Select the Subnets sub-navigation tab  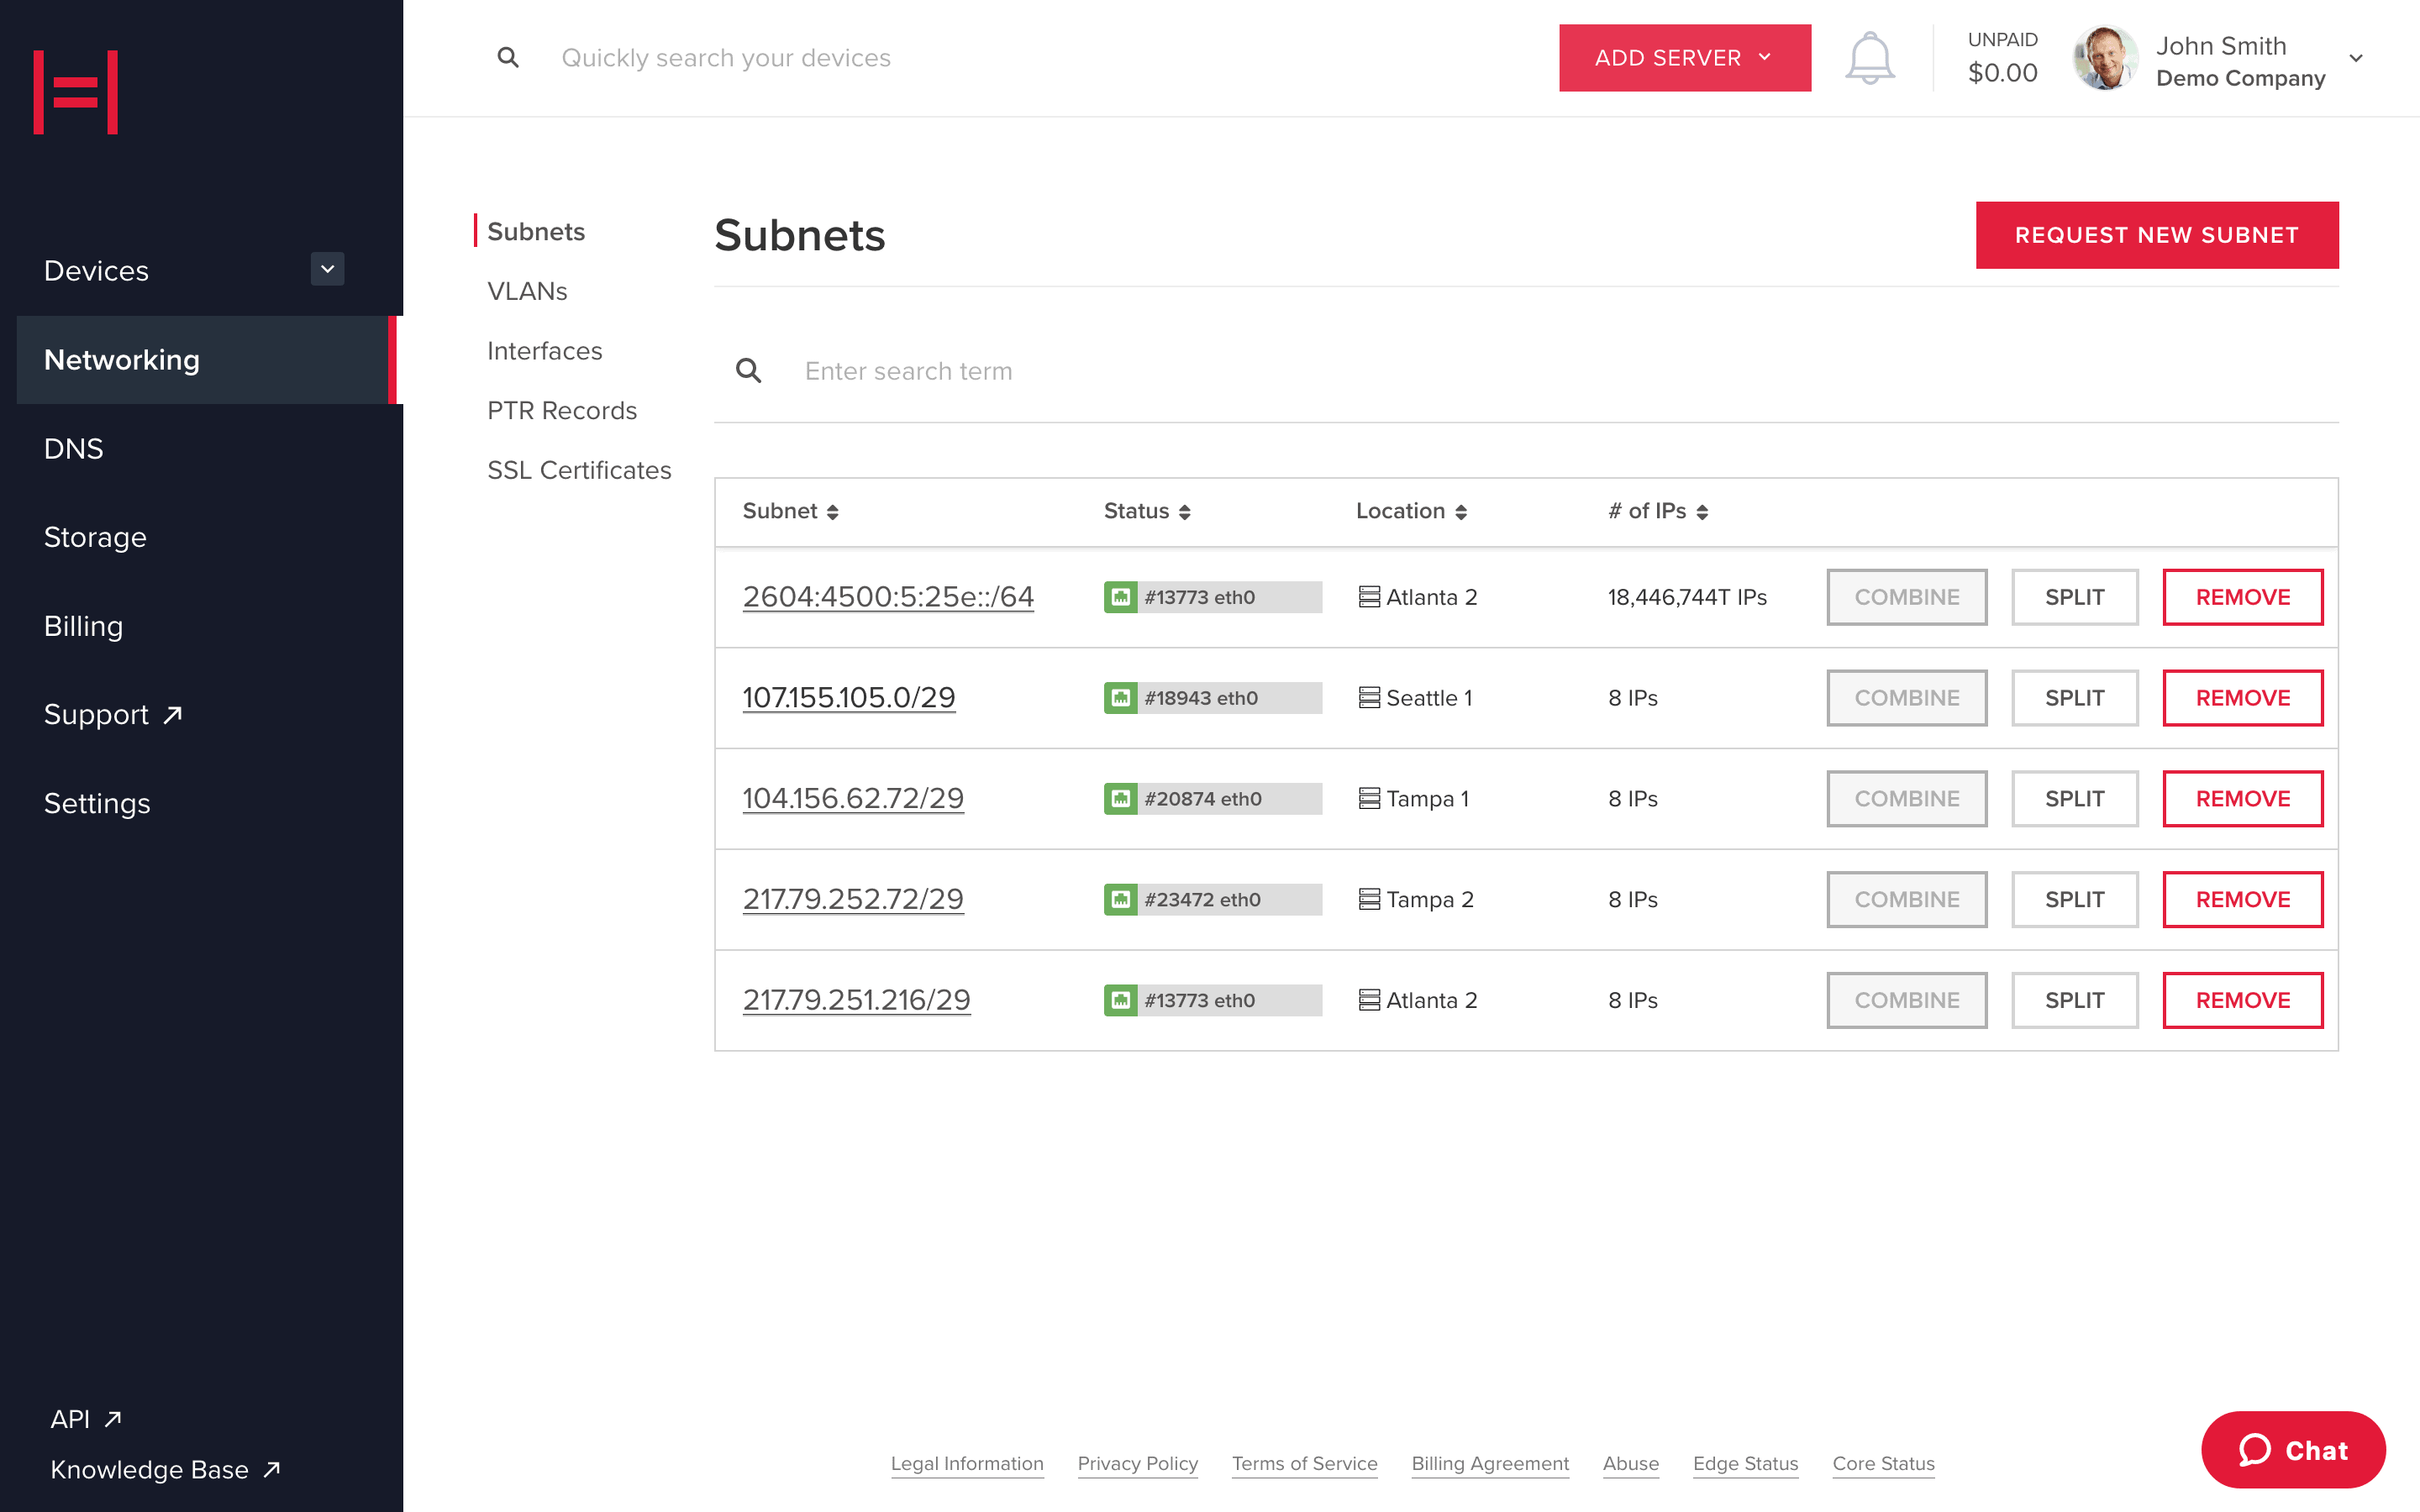point(536,231)
